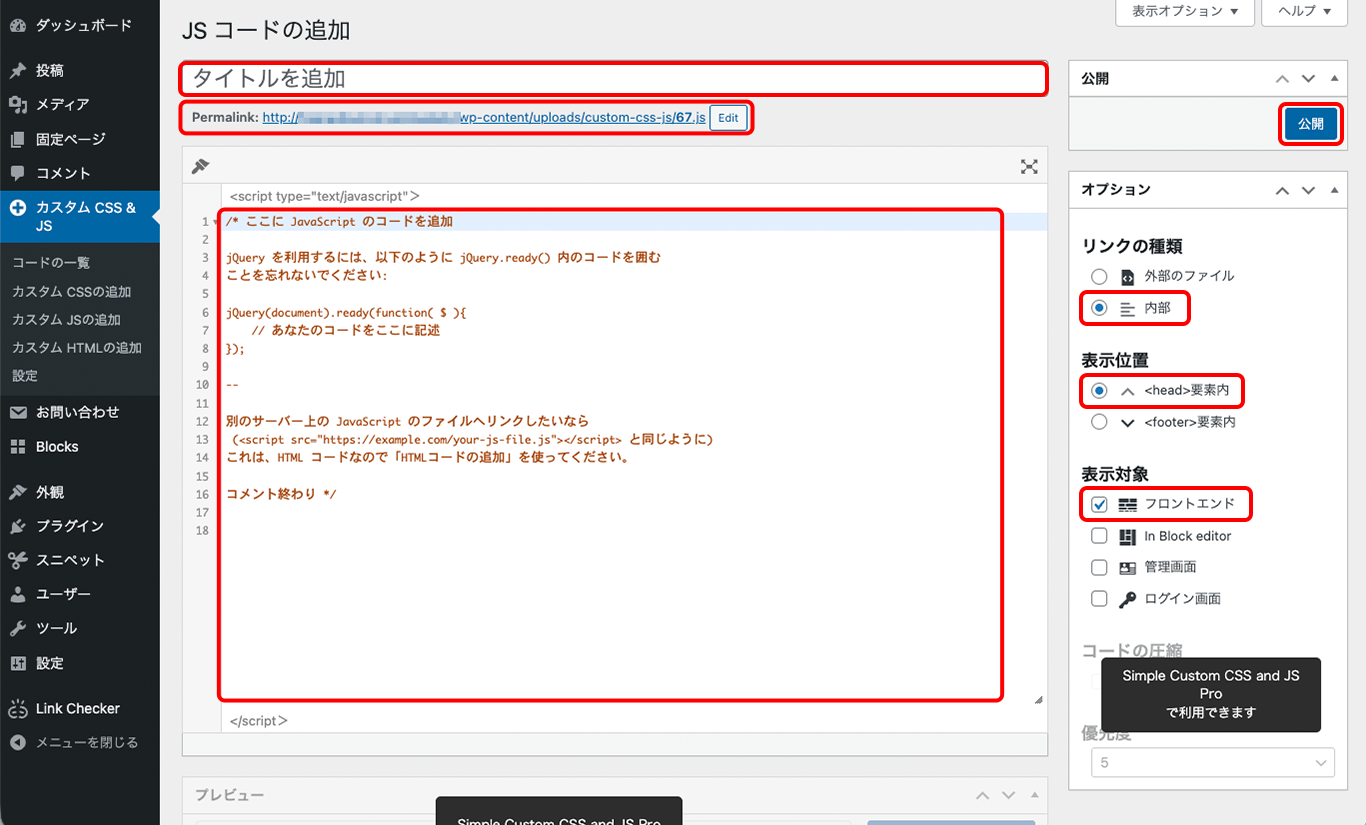Open the スニペット menu item
1366x825 pixels.
tap(69, 560)
